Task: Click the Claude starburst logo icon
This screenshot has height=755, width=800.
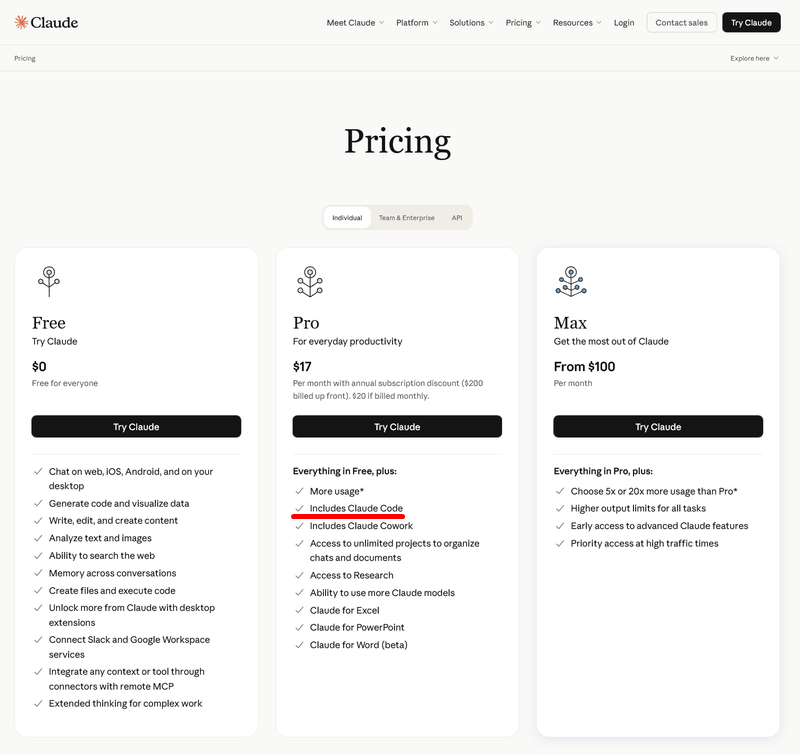Action: tap(21, 22)
